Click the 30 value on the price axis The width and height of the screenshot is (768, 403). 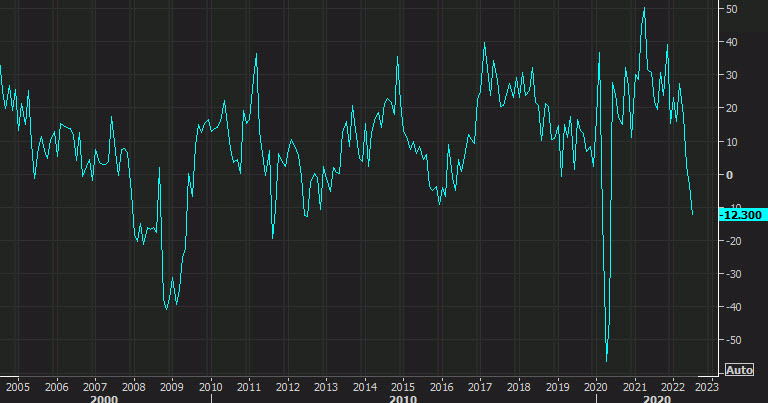[732, 75]
